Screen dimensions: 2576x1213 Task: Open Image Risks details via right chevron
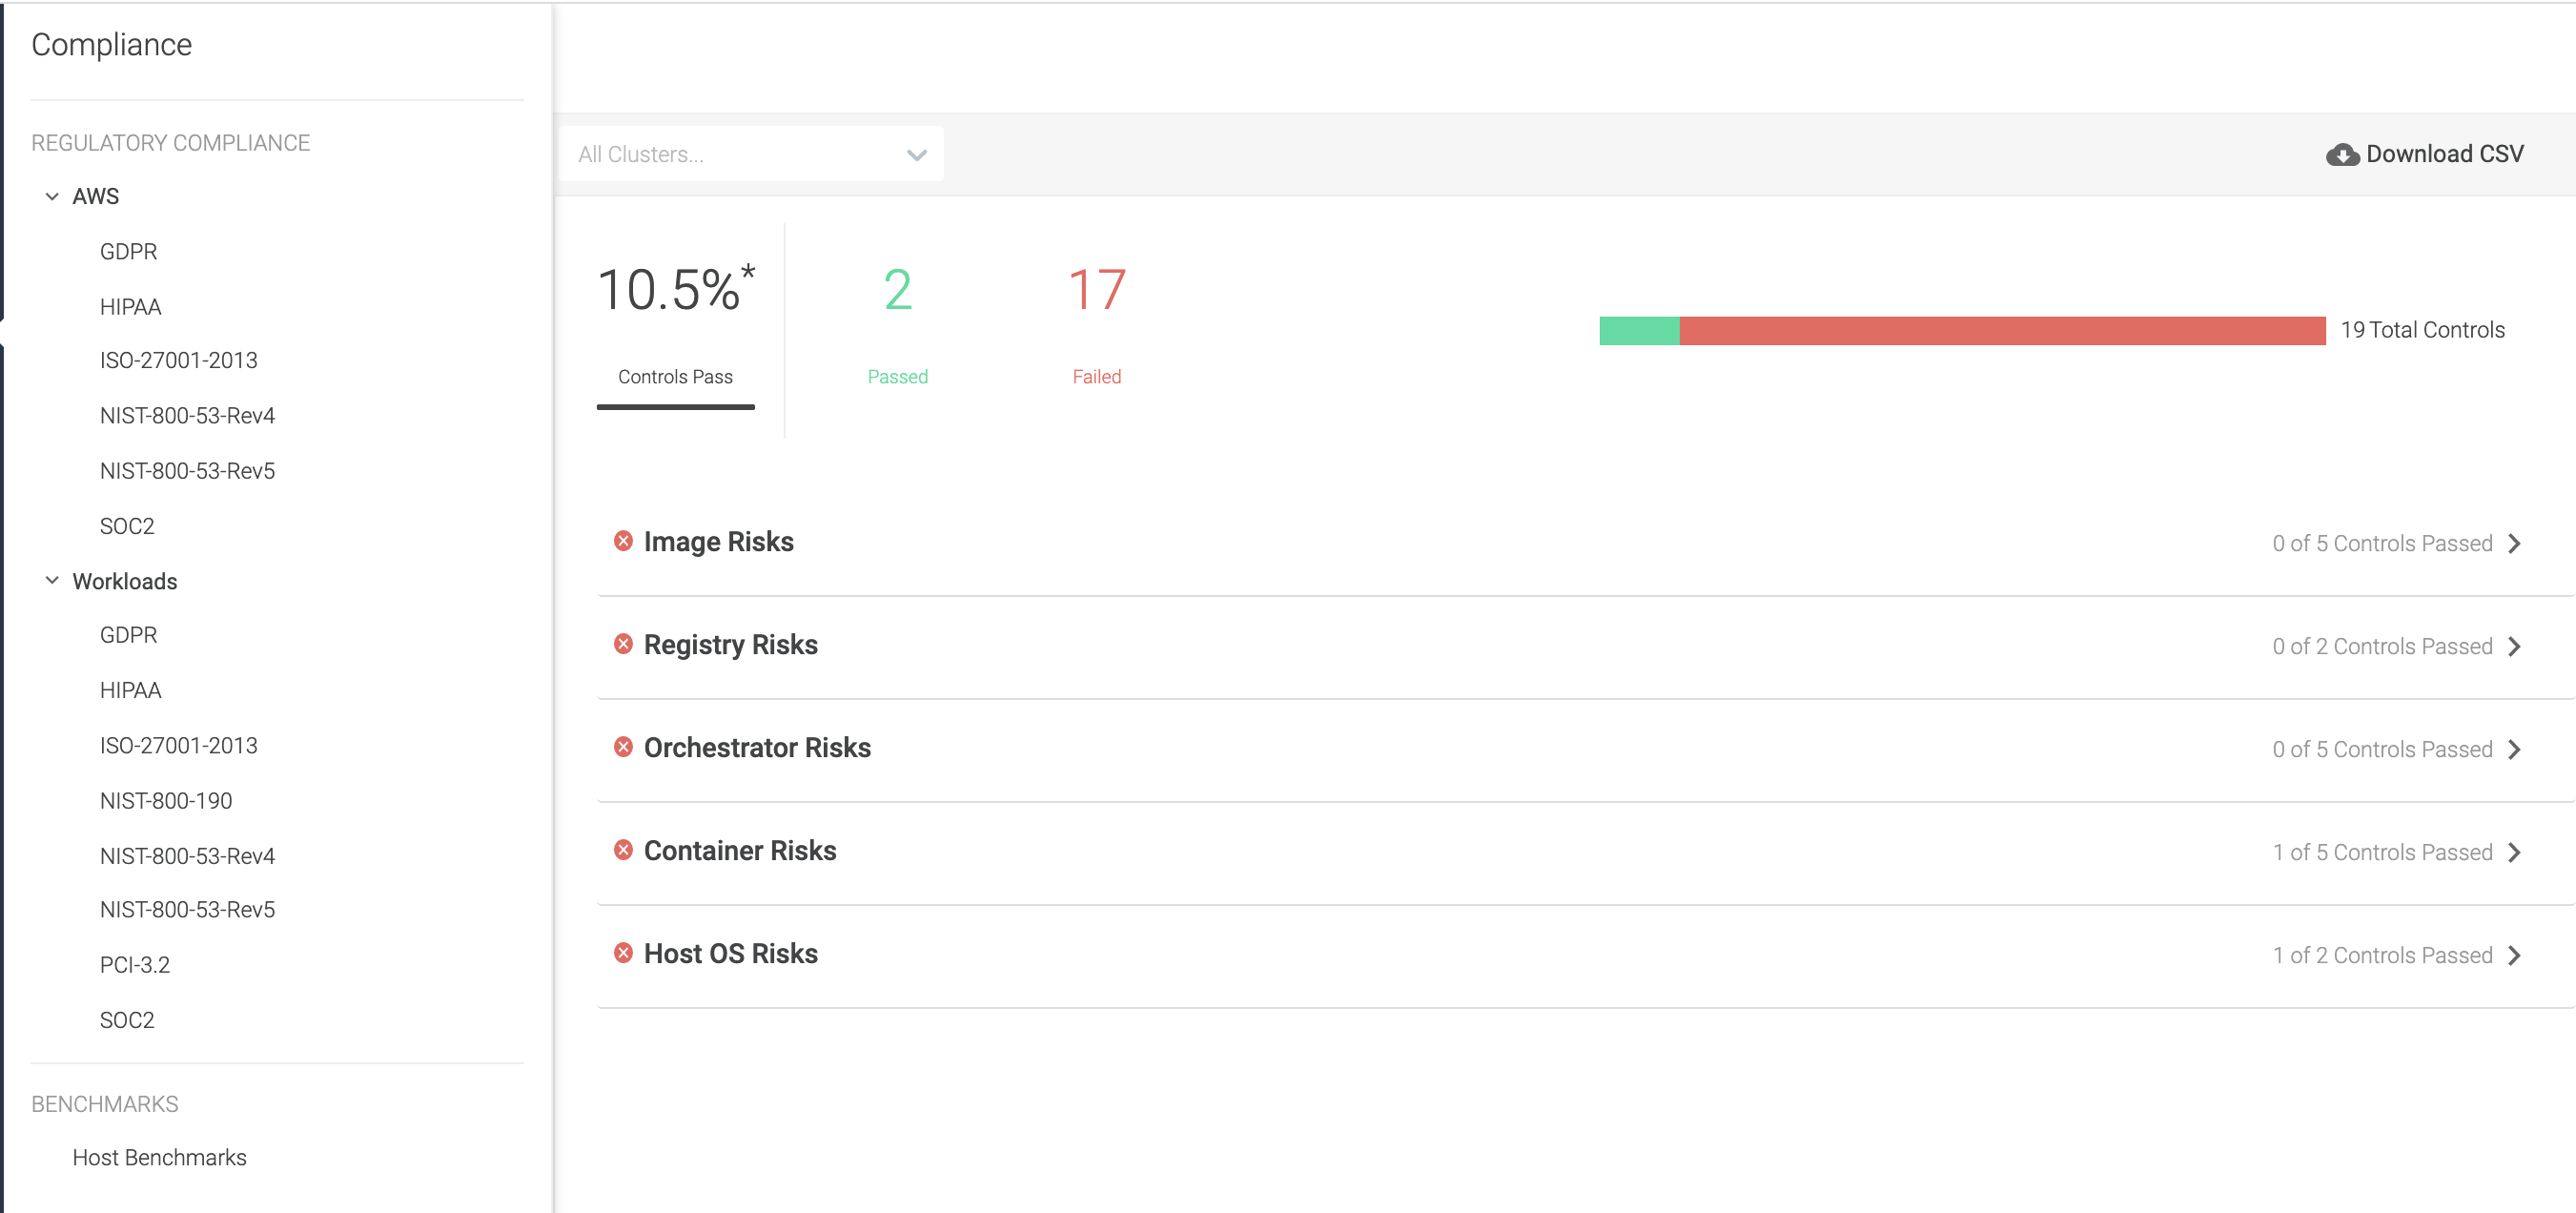2515,543
